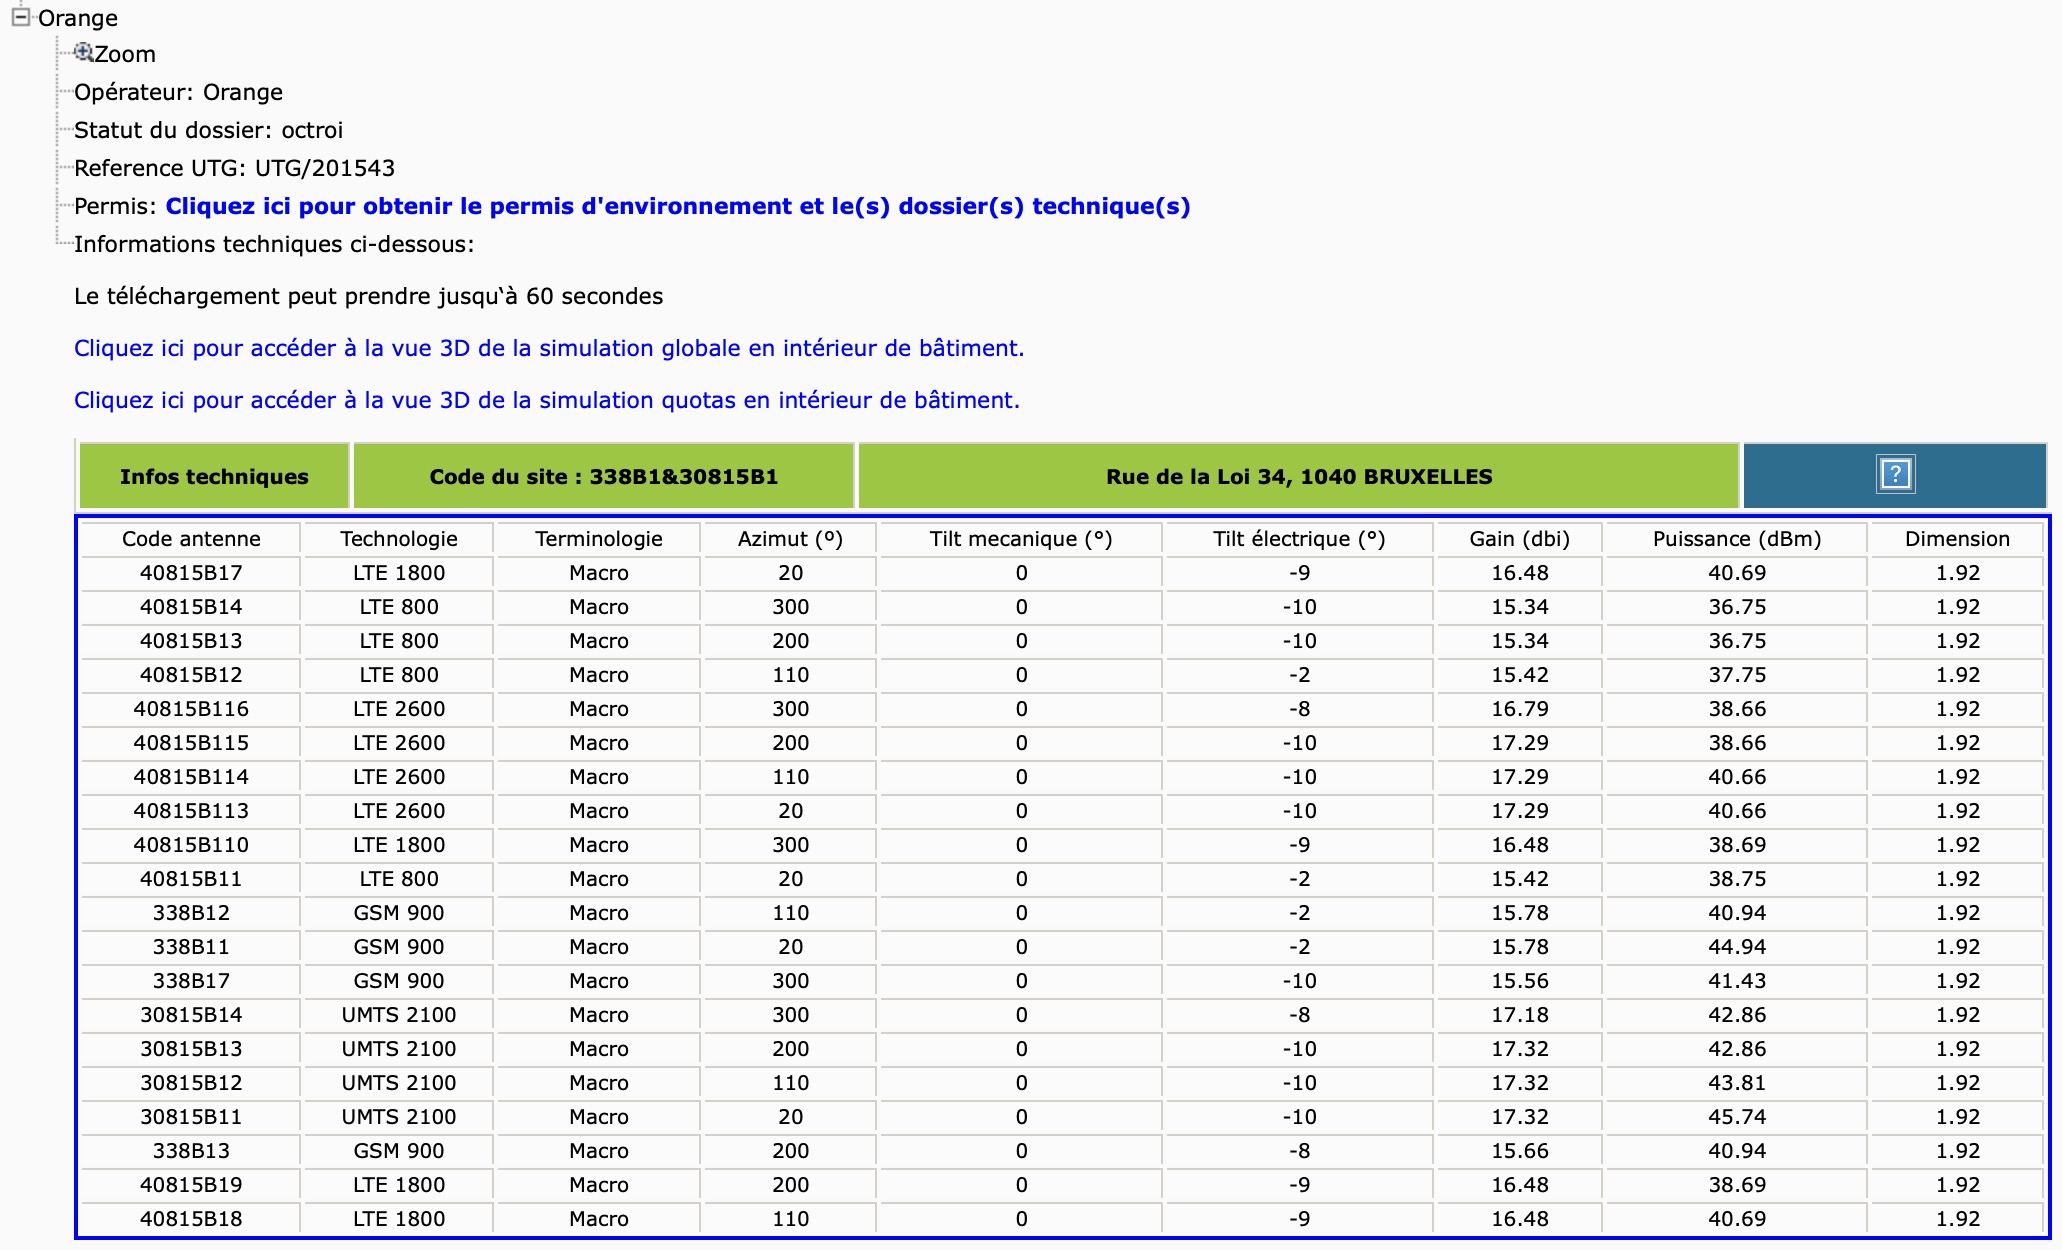Click the download time notice text

368,296
